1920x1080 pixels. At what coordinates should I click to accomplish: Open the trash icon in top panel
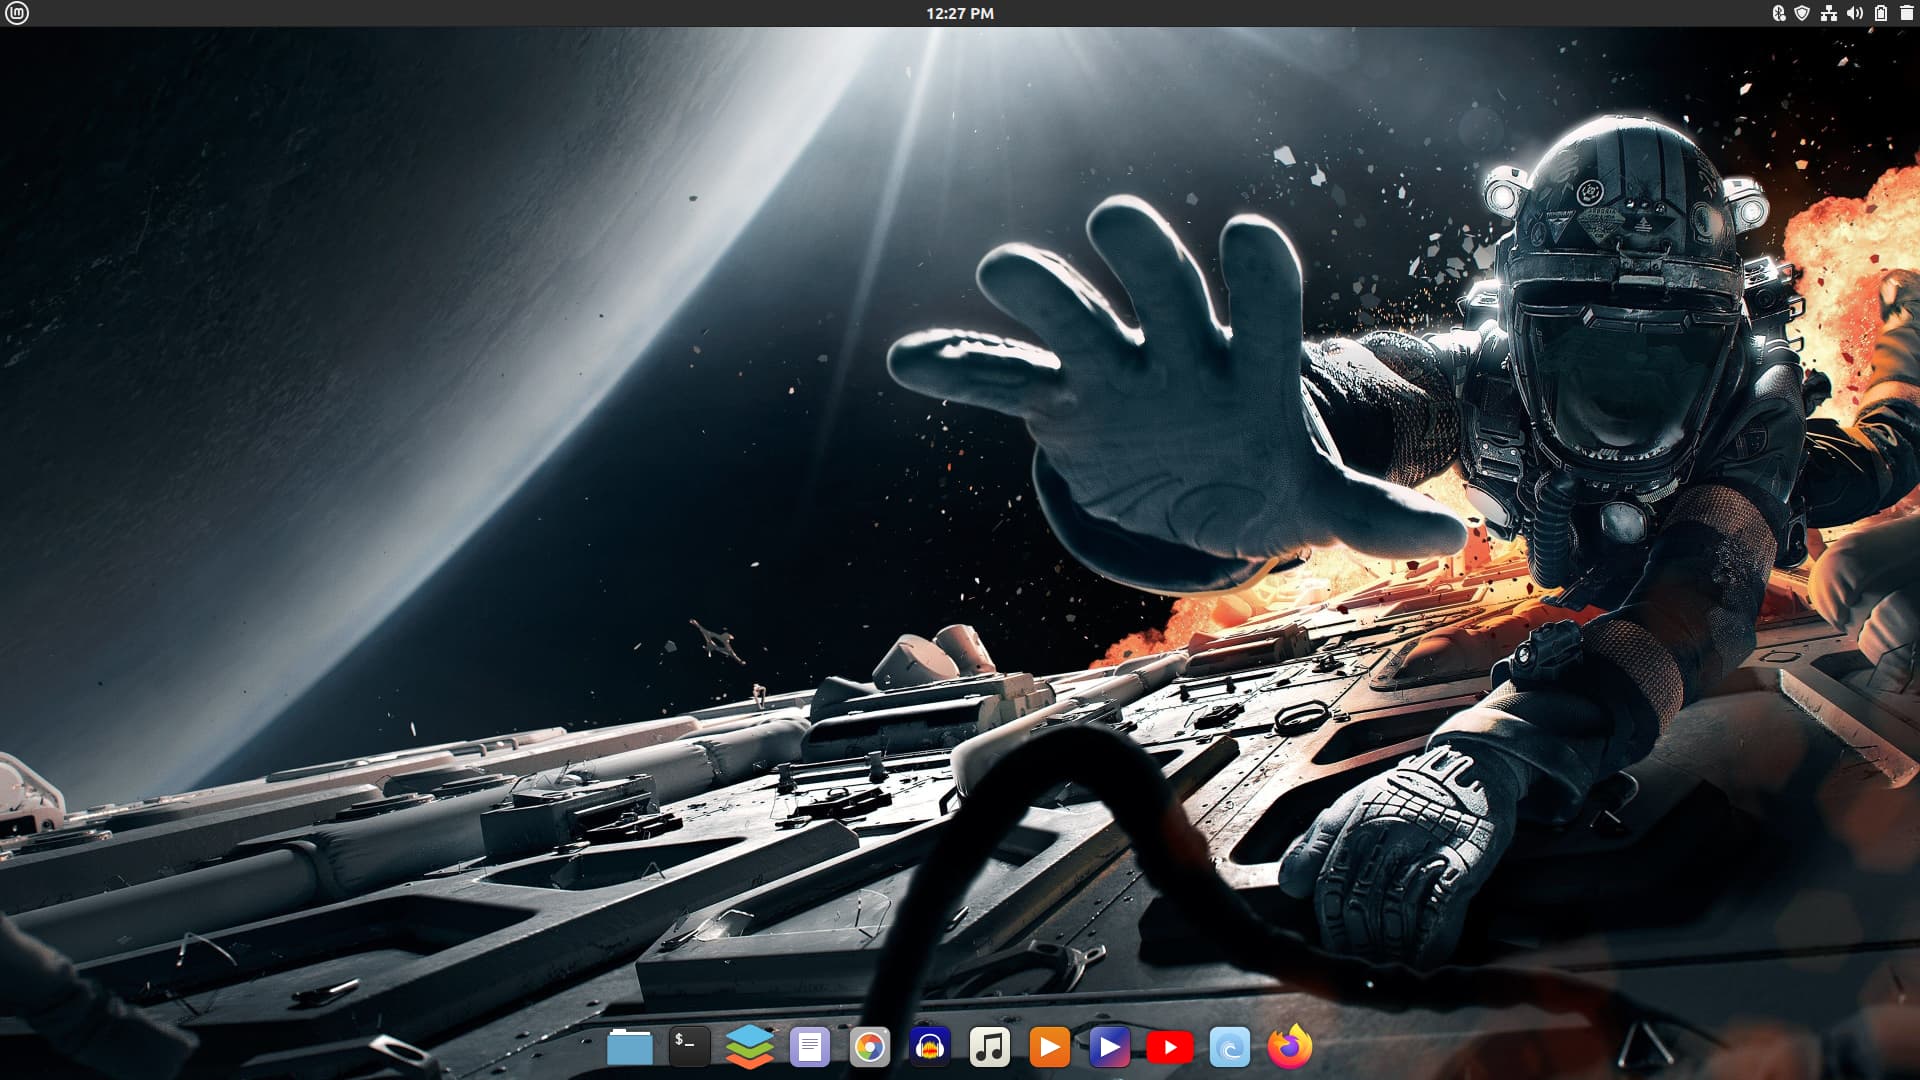coord(1906,13)
